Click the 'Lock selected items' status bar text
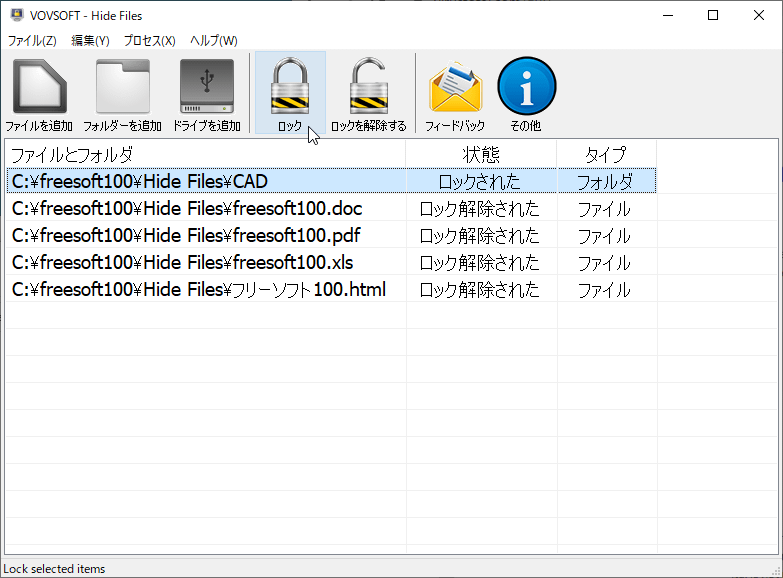Screen dimensions: 783x578 pyautogui.click(x=54, y=569)
